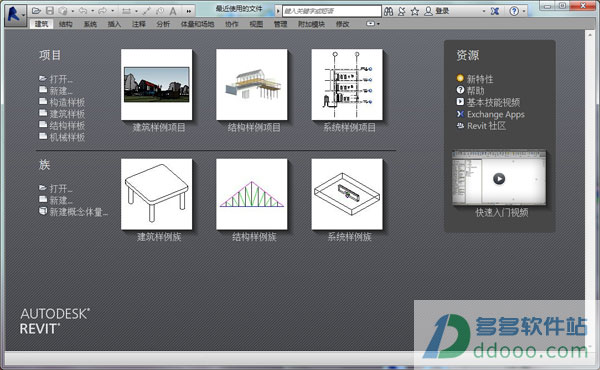Expand the Redo history dropdown arrow

112,11
